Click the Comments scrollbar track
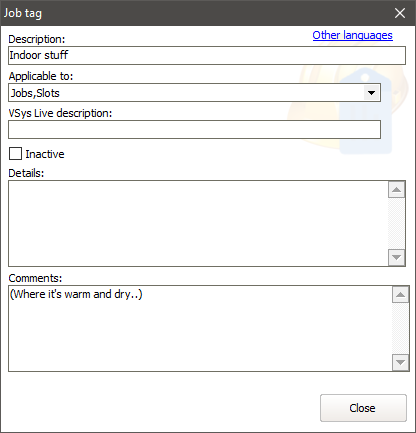416x433 pixels. (x=400, y=329)
